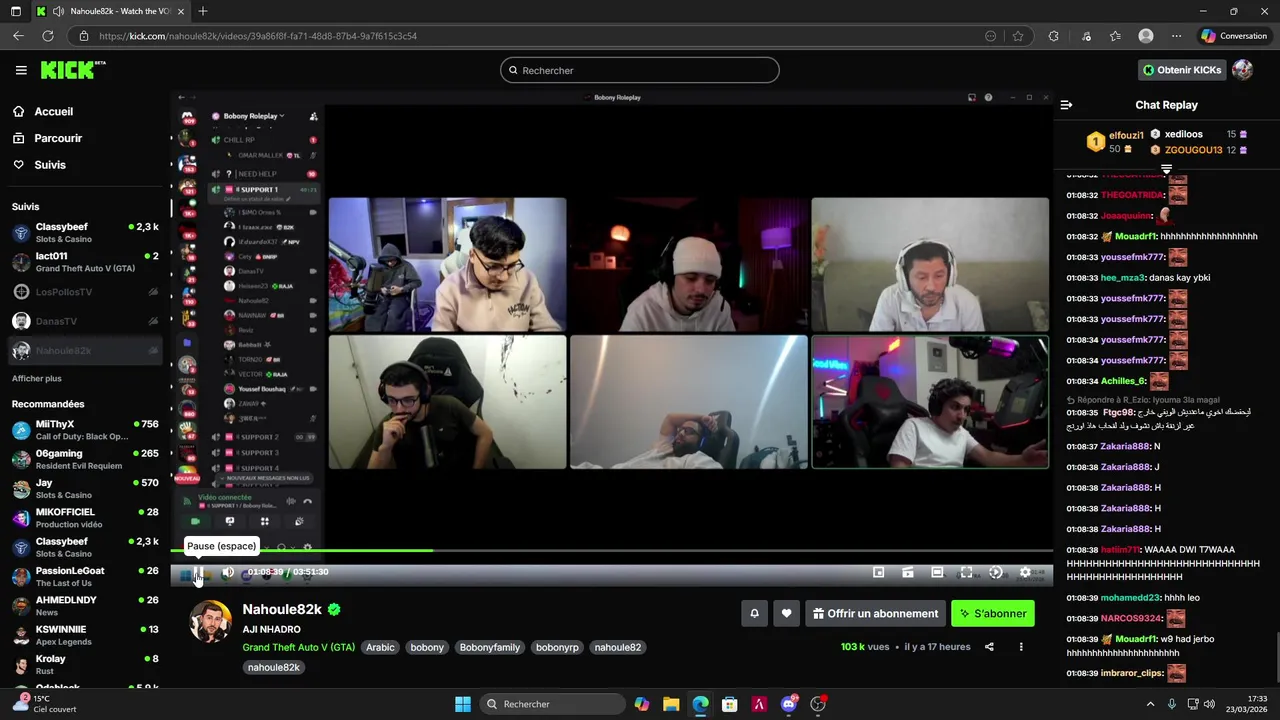This screenshot has height=720, width=1280.
Task: Enter fullscreen mode in the video player
Action: pyautogui.click(x=966, y=573)
